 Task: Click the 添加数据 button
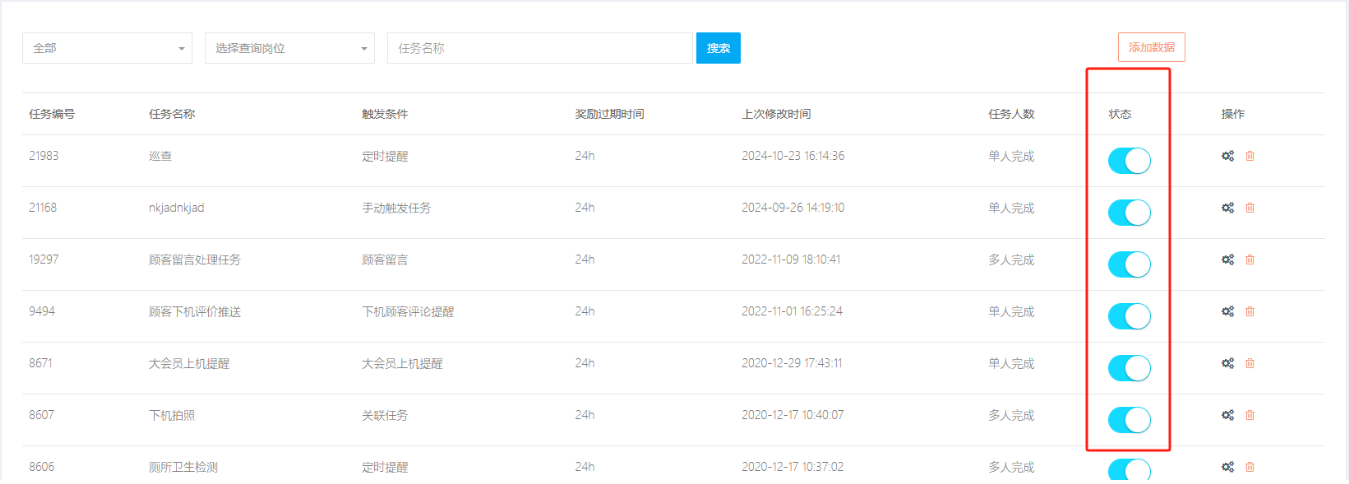coord(1151,48)
